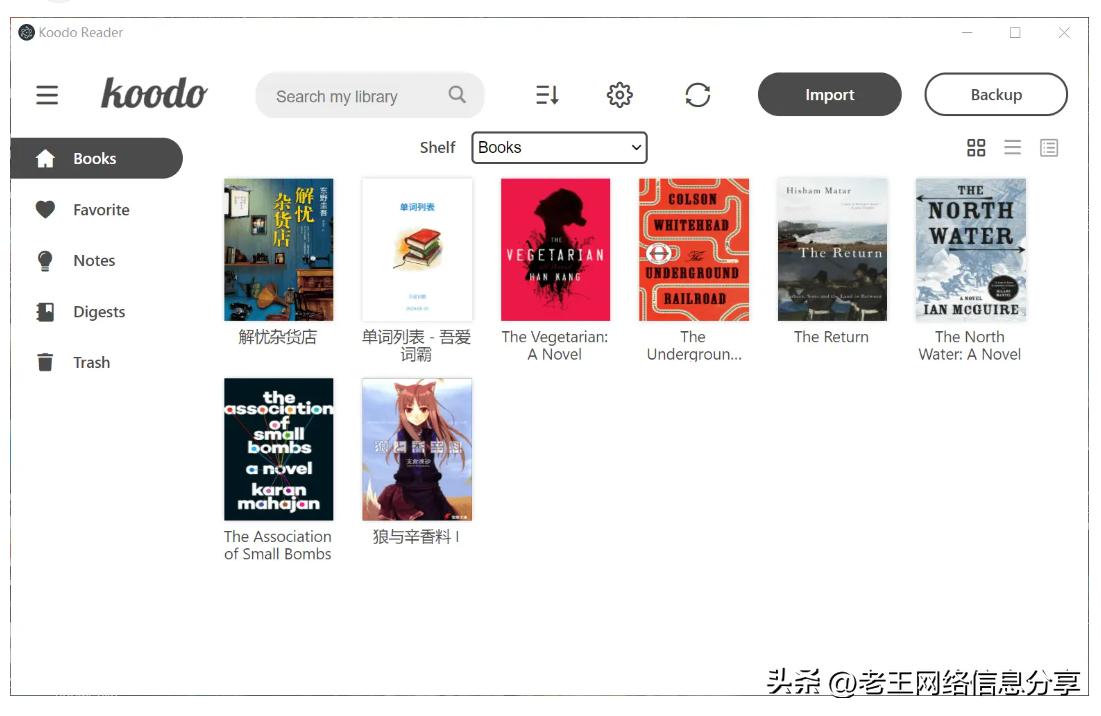Screen dimensions: 1101x716
Task: Switch library to detail view
Action: pos(1049,147)
